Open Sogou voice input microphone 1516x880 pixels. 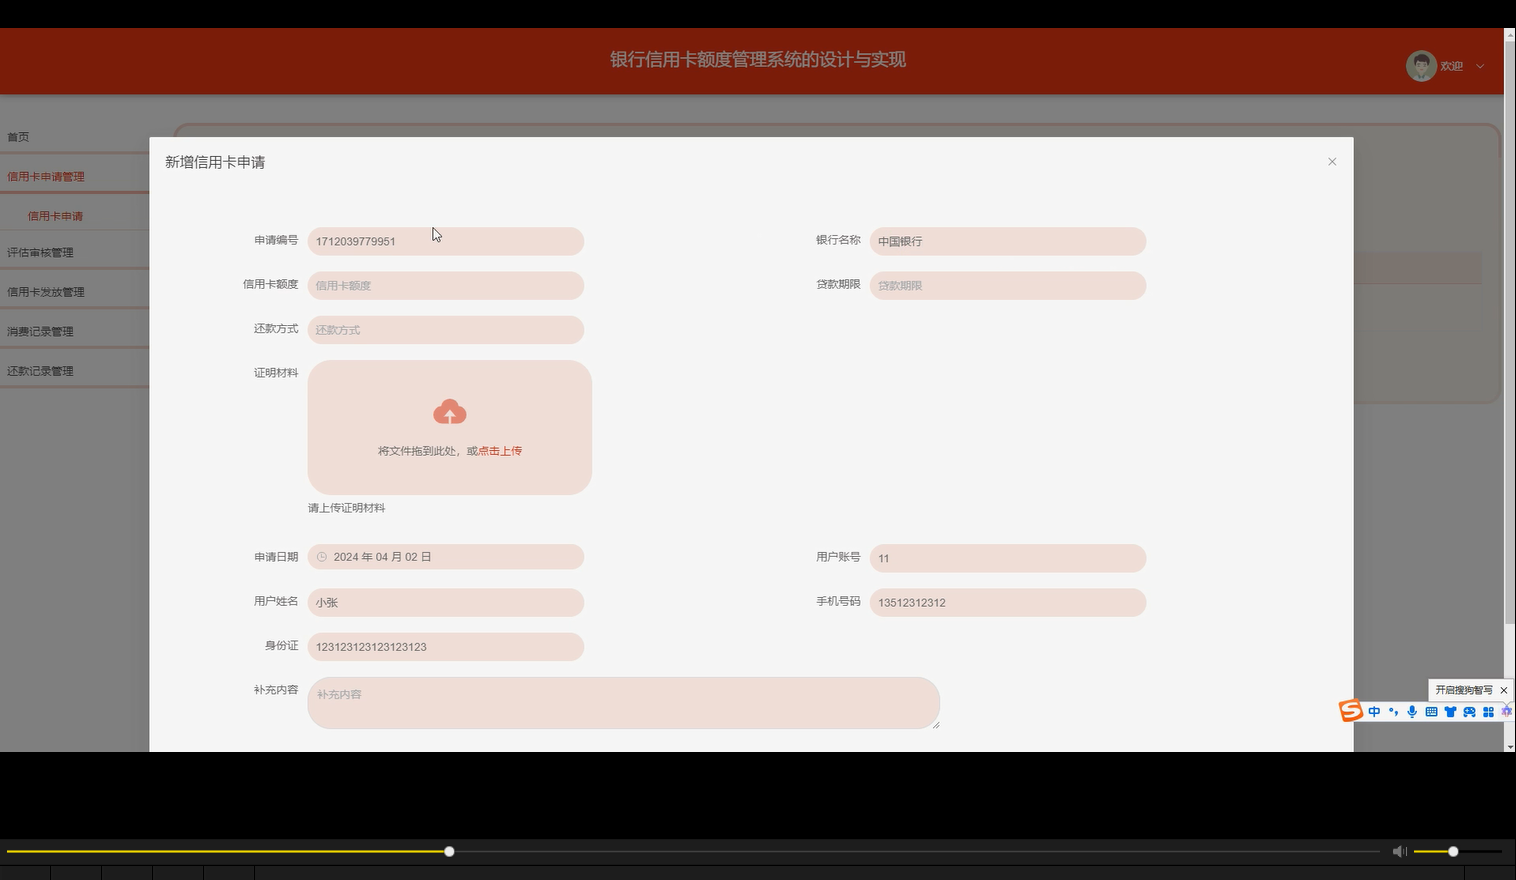(1412, 711)
